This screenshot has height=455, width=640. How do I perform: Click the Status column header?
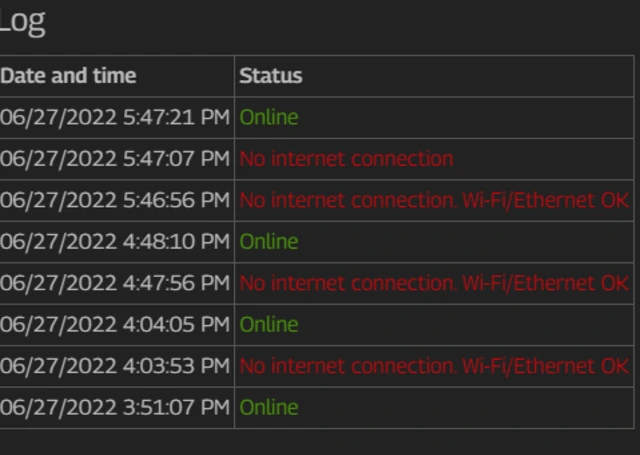270,76
